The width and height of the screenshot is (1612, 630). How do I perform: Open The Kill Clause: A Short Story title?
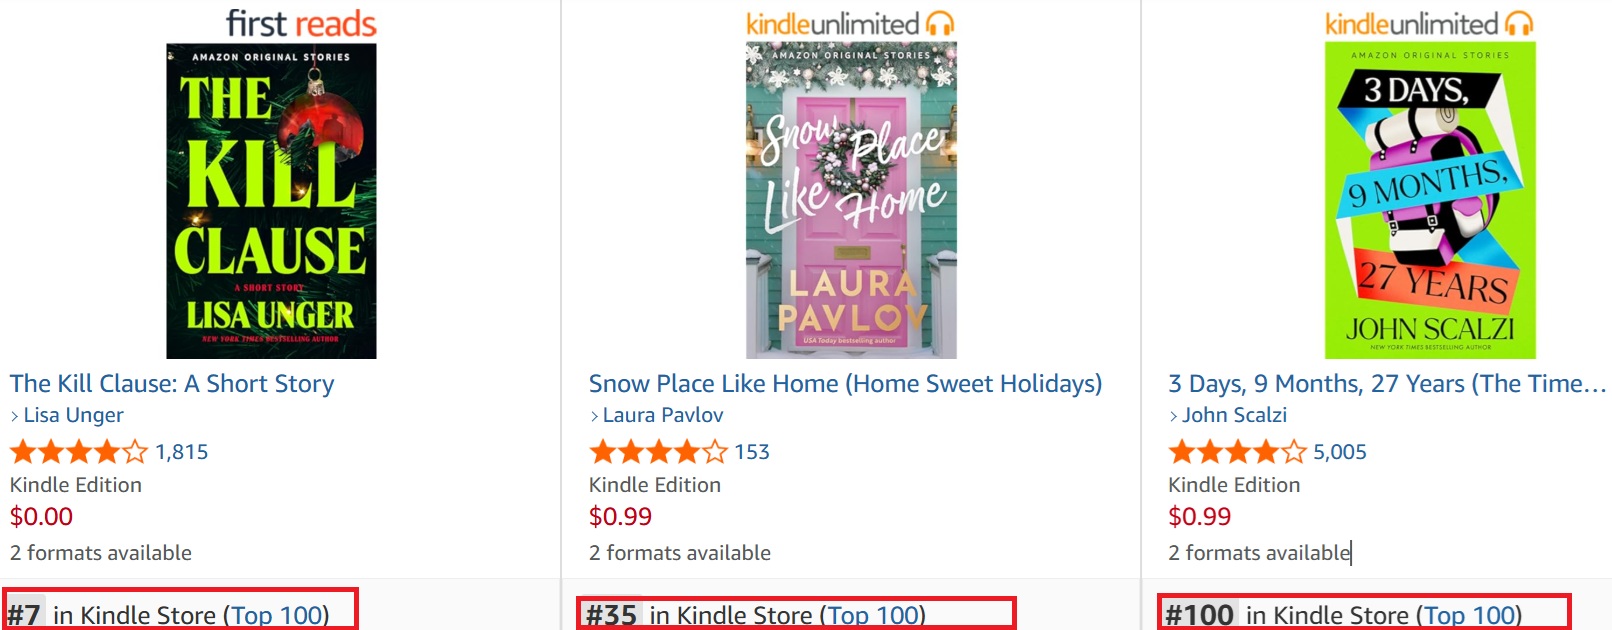172,384
